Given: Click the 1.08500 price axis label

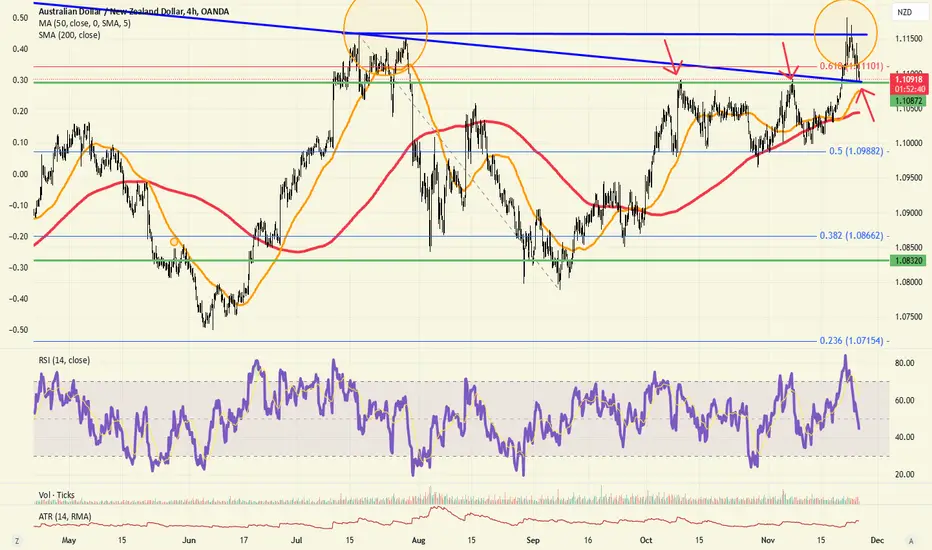Looking at the screenshot, I should pyautogui.click(x=909, y=247).
